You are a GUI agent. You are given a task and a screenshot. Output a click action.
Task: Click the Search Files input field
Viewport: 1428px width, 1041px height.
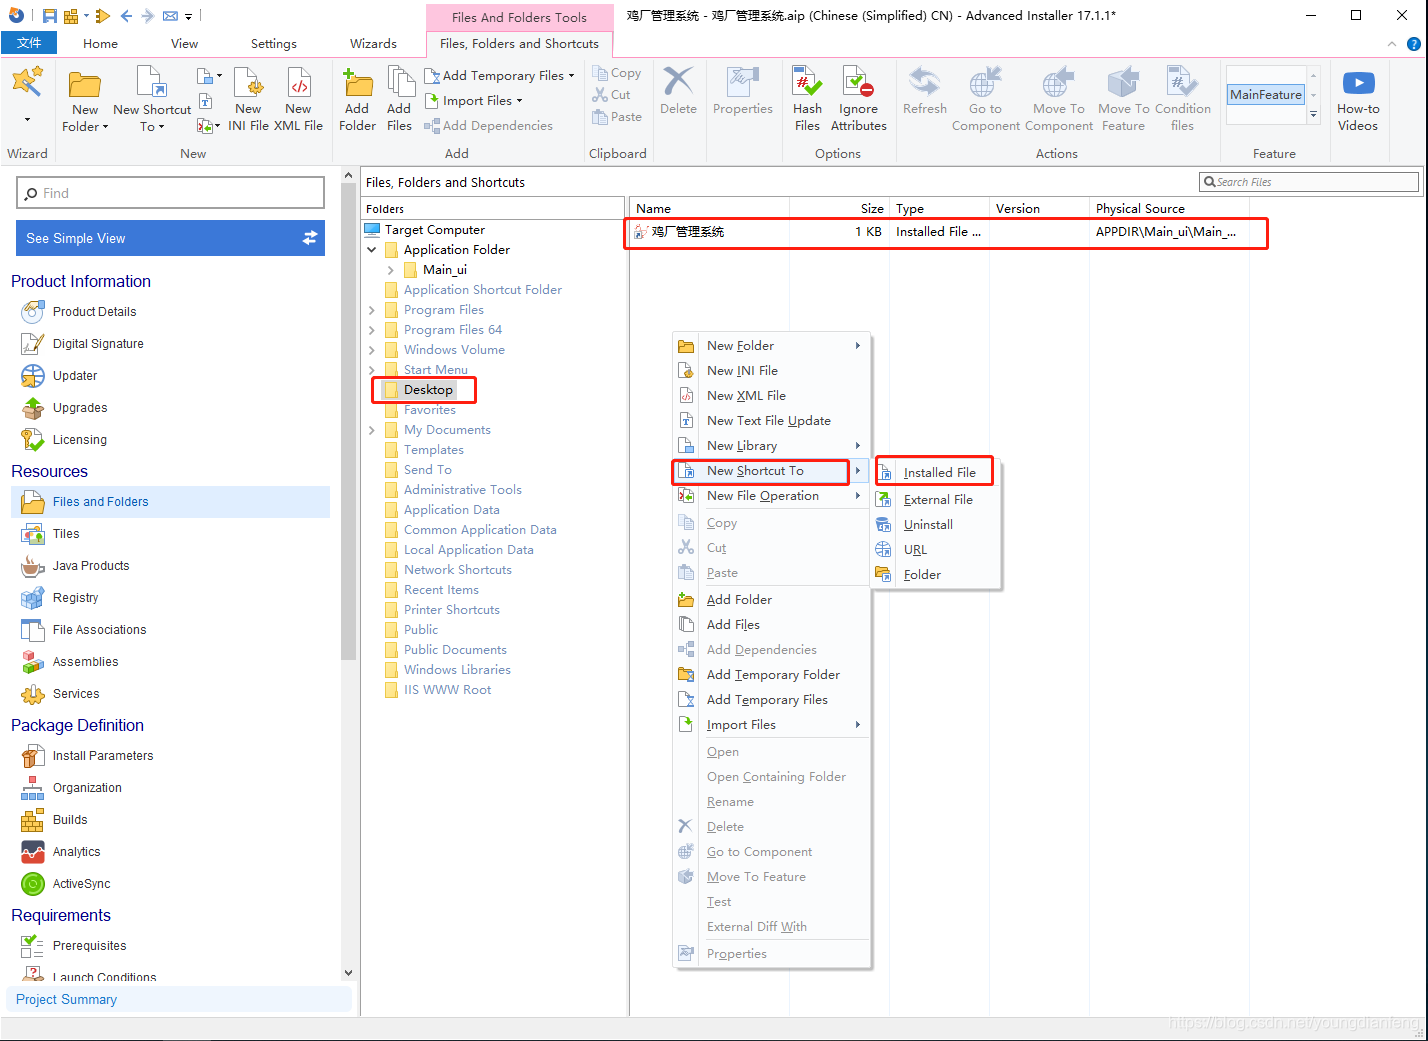tap(1308, 182)
